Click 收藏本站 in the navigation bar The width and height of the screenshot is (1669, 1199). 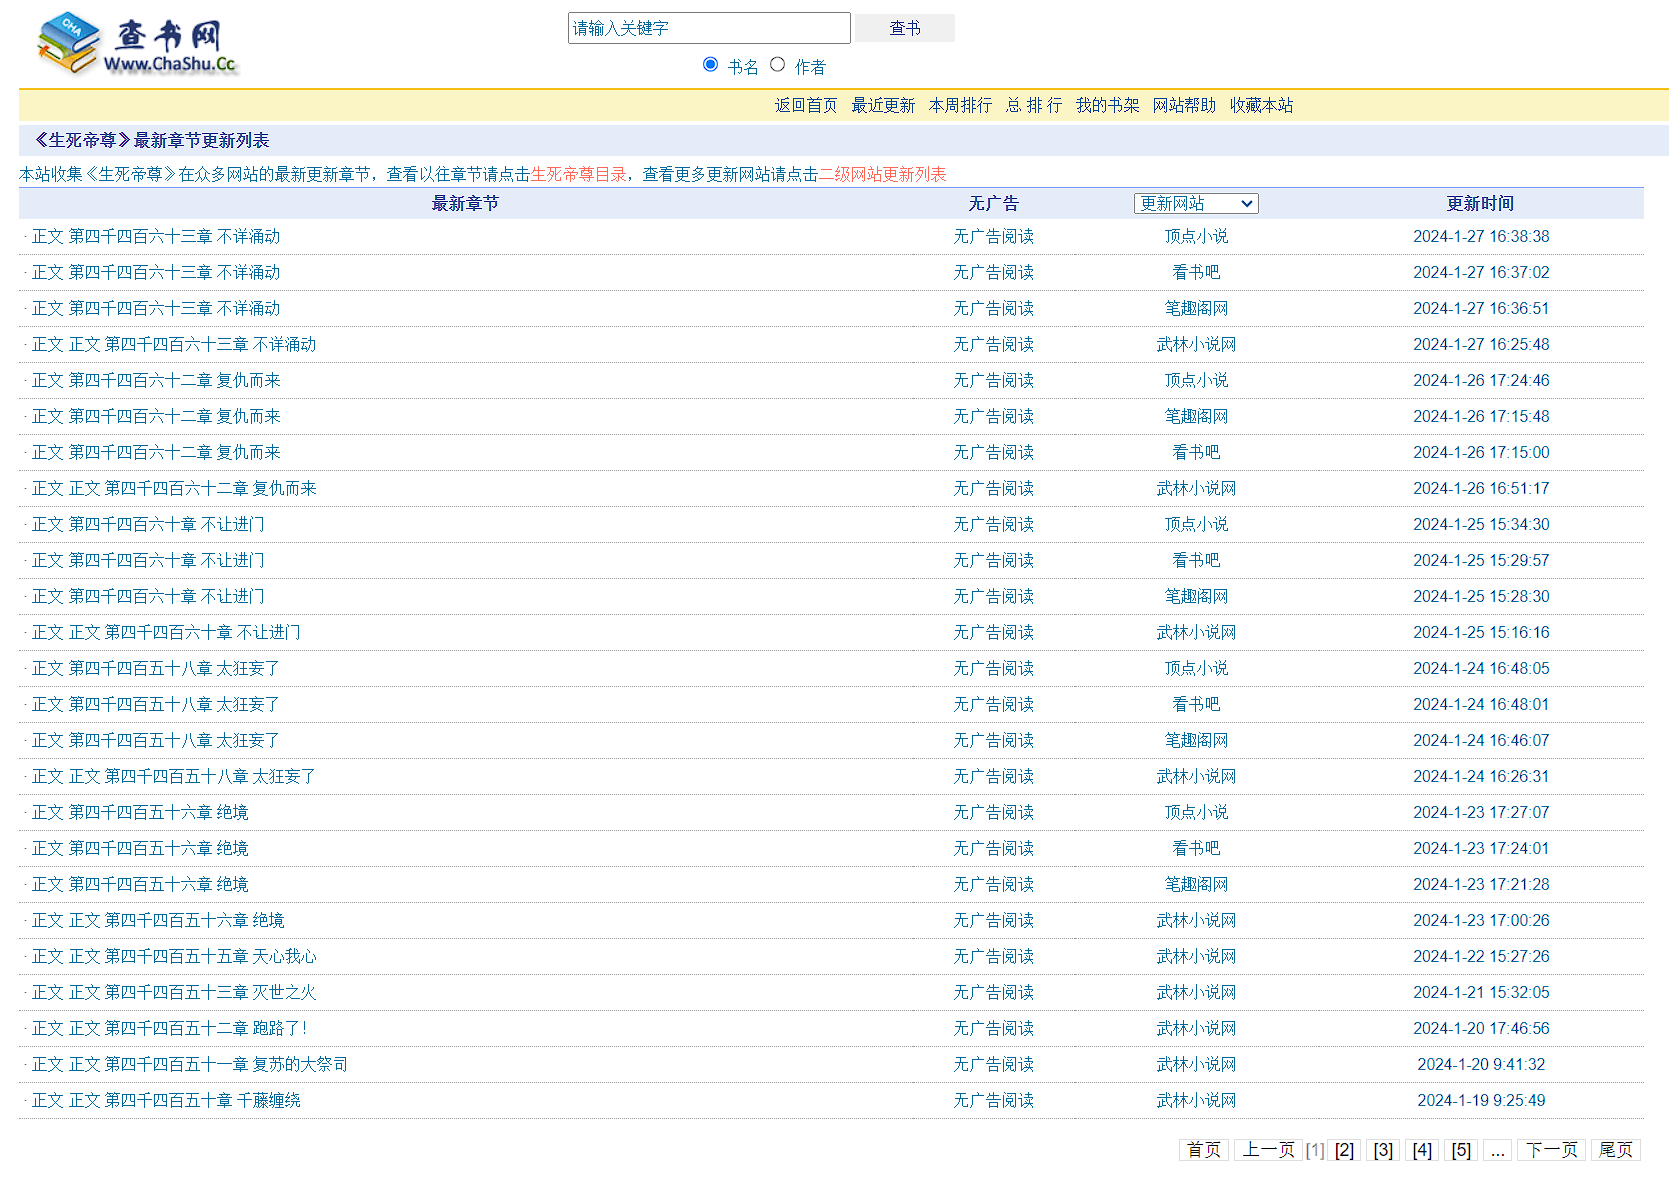(x=1261, y=106)
